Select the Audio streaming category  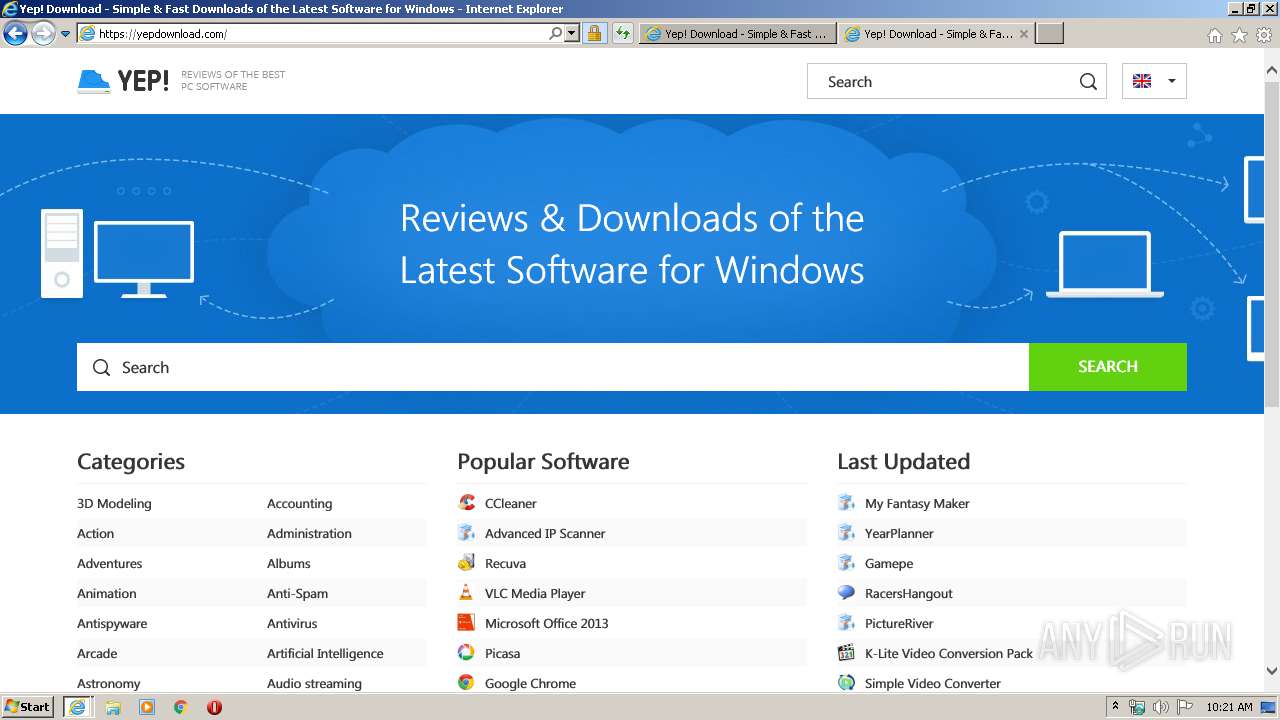pyautogui.click(x=314, y=684)
